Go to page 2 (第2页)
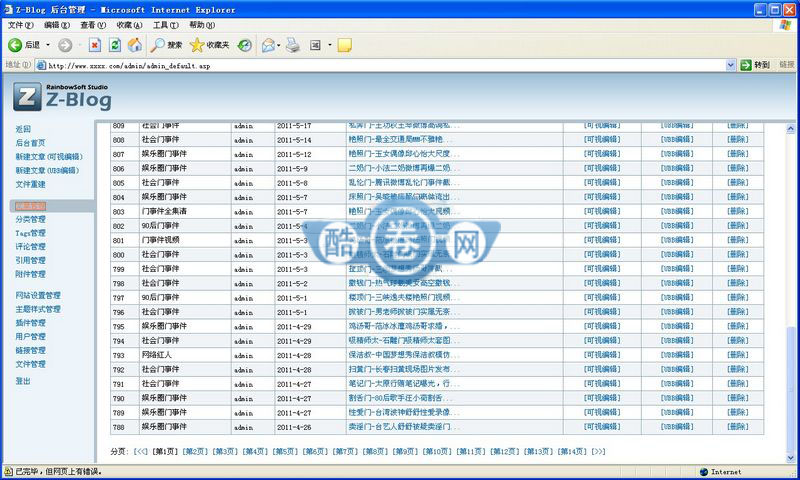This screenshot has height=480, width=800. [x=195, y=451]
